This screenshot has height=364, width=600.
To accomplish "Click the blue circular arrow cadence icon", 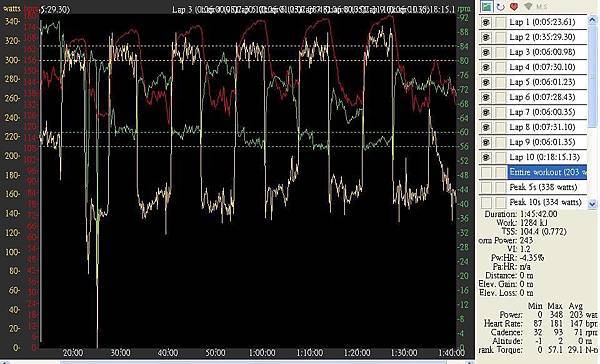I will click(500, 7).
